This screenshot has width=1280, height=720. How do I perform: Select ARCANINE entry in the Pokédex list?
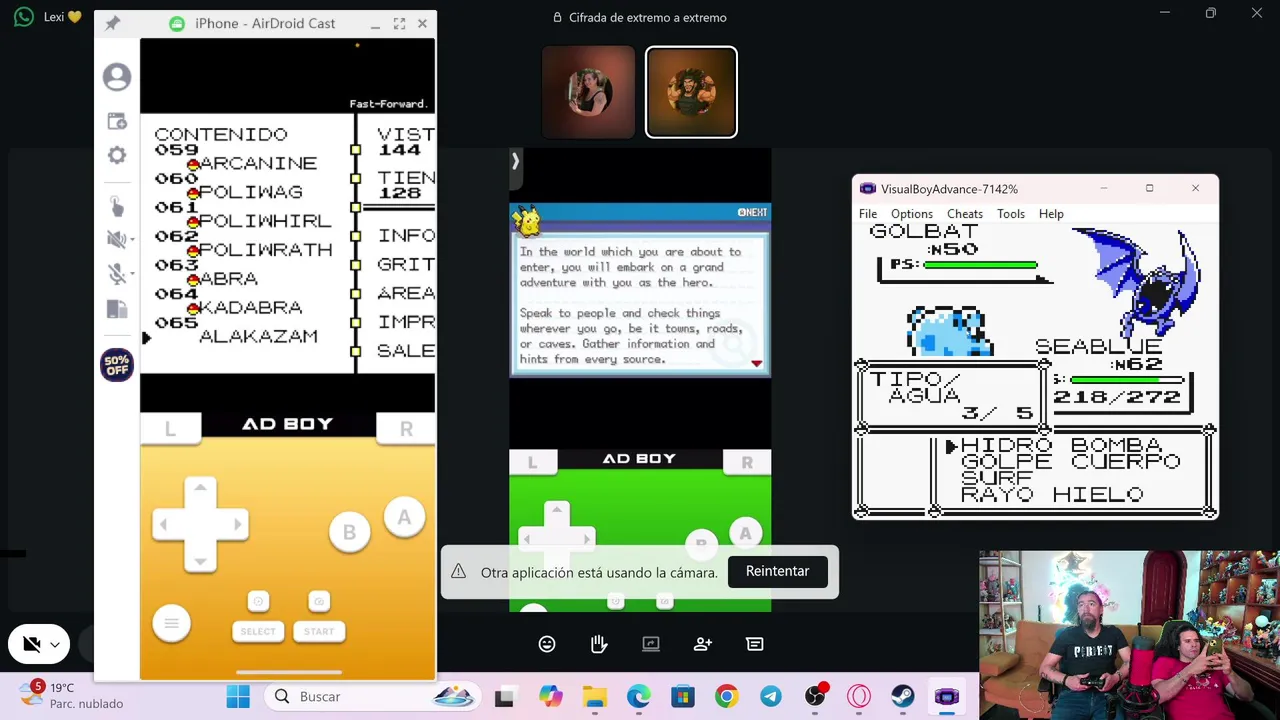click(258, 163)
